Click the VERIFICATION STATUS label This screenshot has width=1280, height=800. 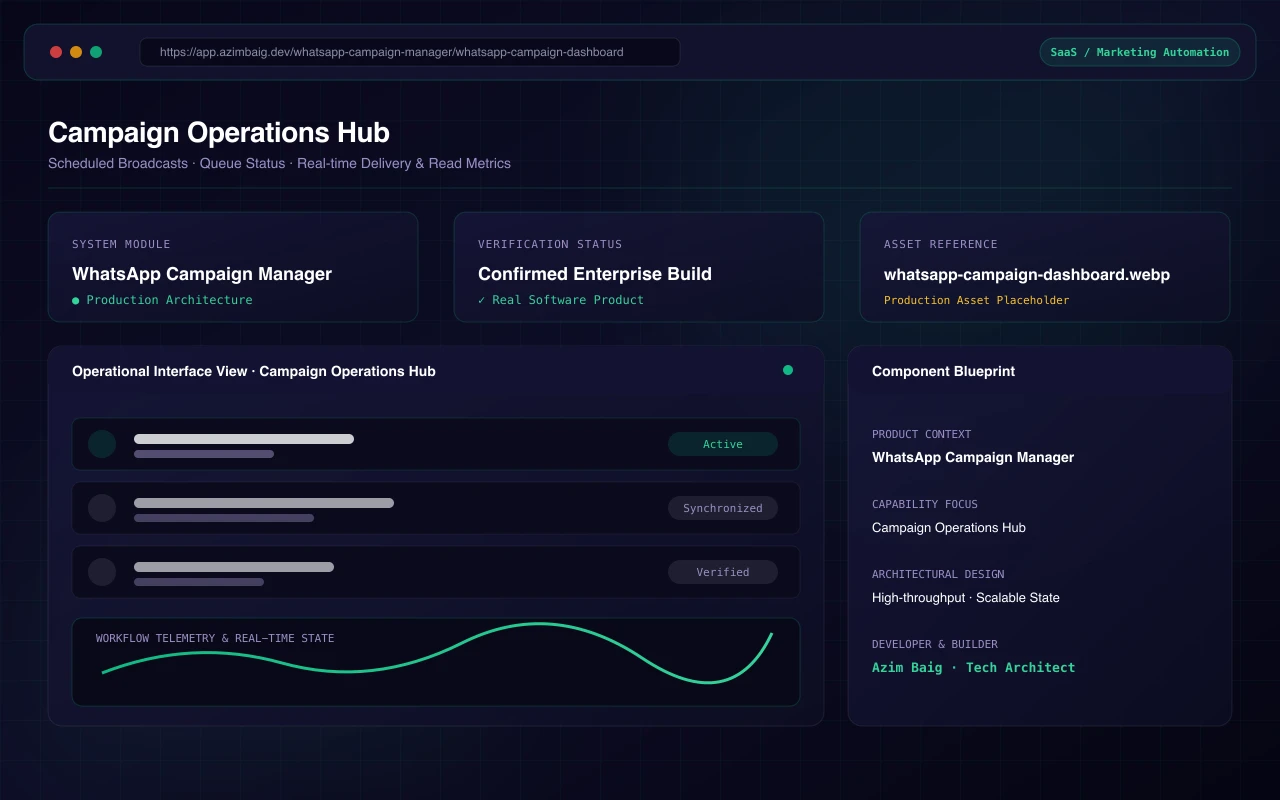[x=550, y=244]
